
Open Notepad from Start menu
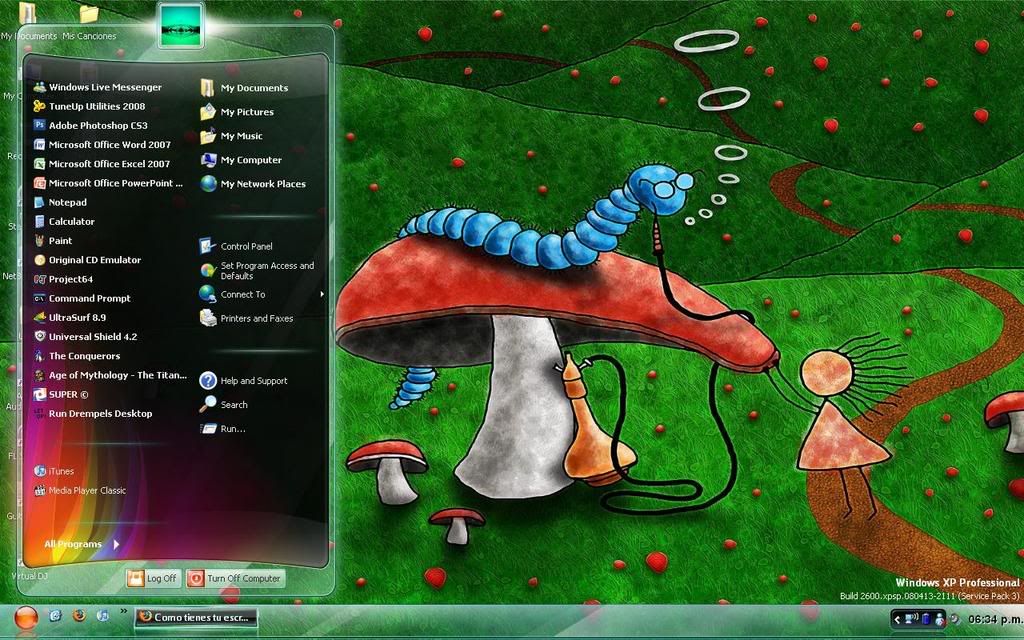60,202
